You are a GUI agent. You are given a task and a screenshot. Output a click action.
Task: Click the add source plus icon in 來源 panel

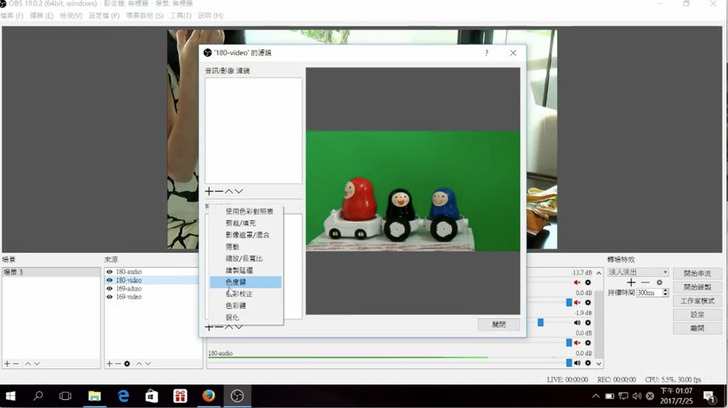(x=108, y=363)
